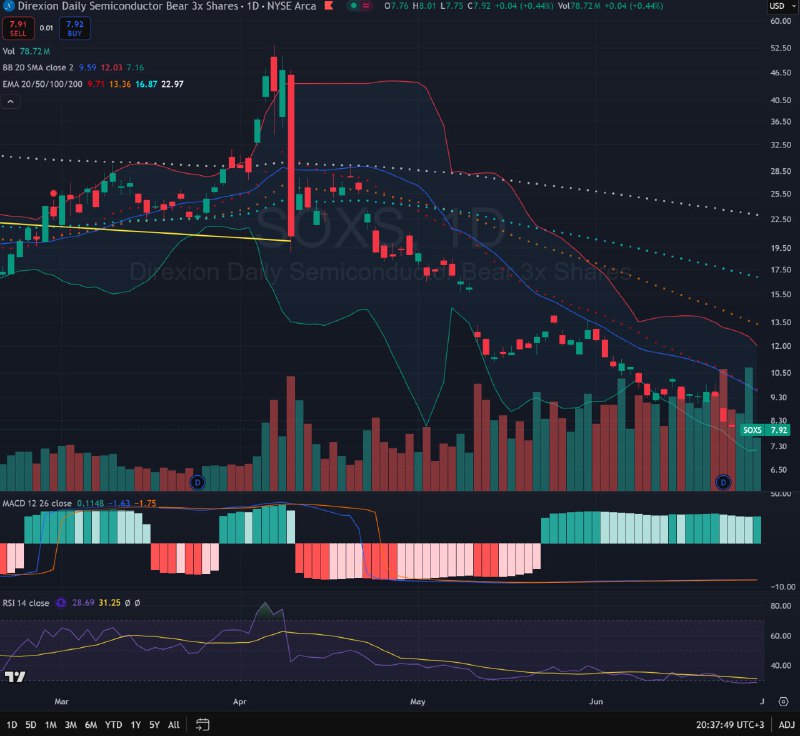Screen dimensions: 800x736
Task: Select the 5Y time range
Action: [155, 725]
